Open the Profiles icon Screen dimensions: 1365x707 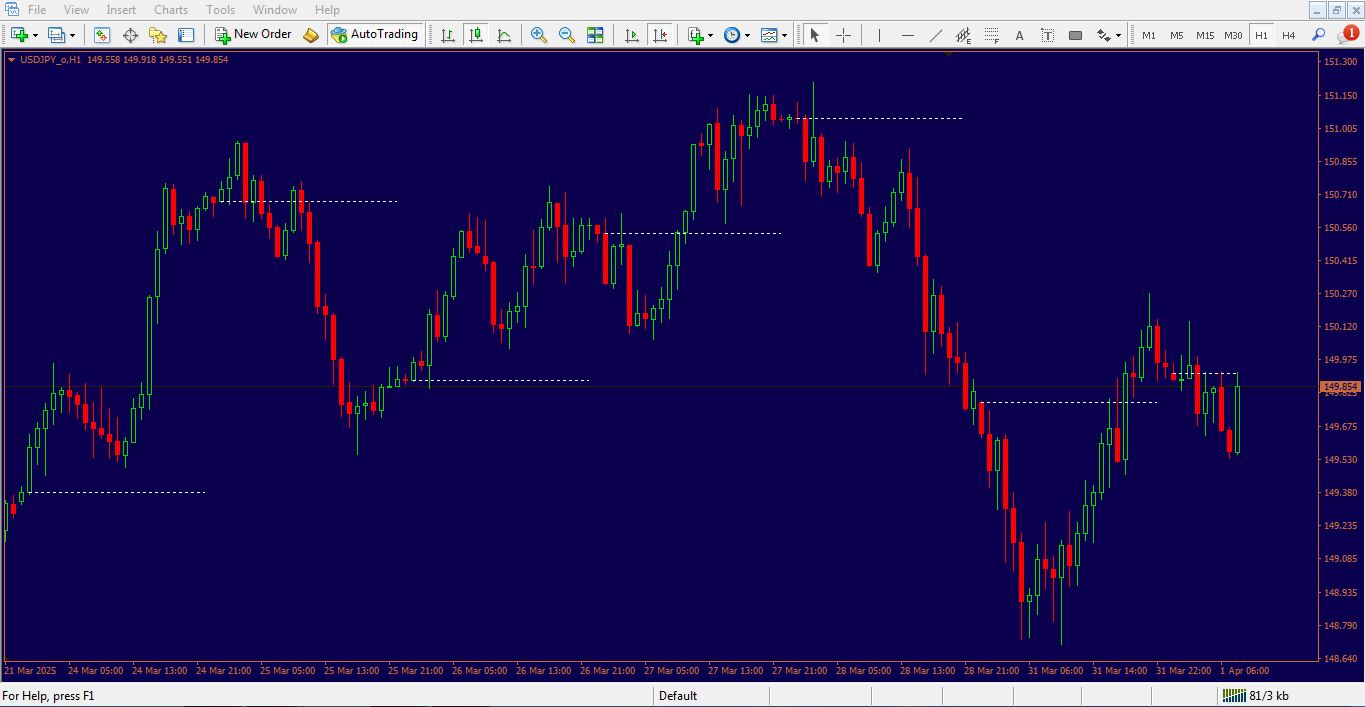point(56,35)
